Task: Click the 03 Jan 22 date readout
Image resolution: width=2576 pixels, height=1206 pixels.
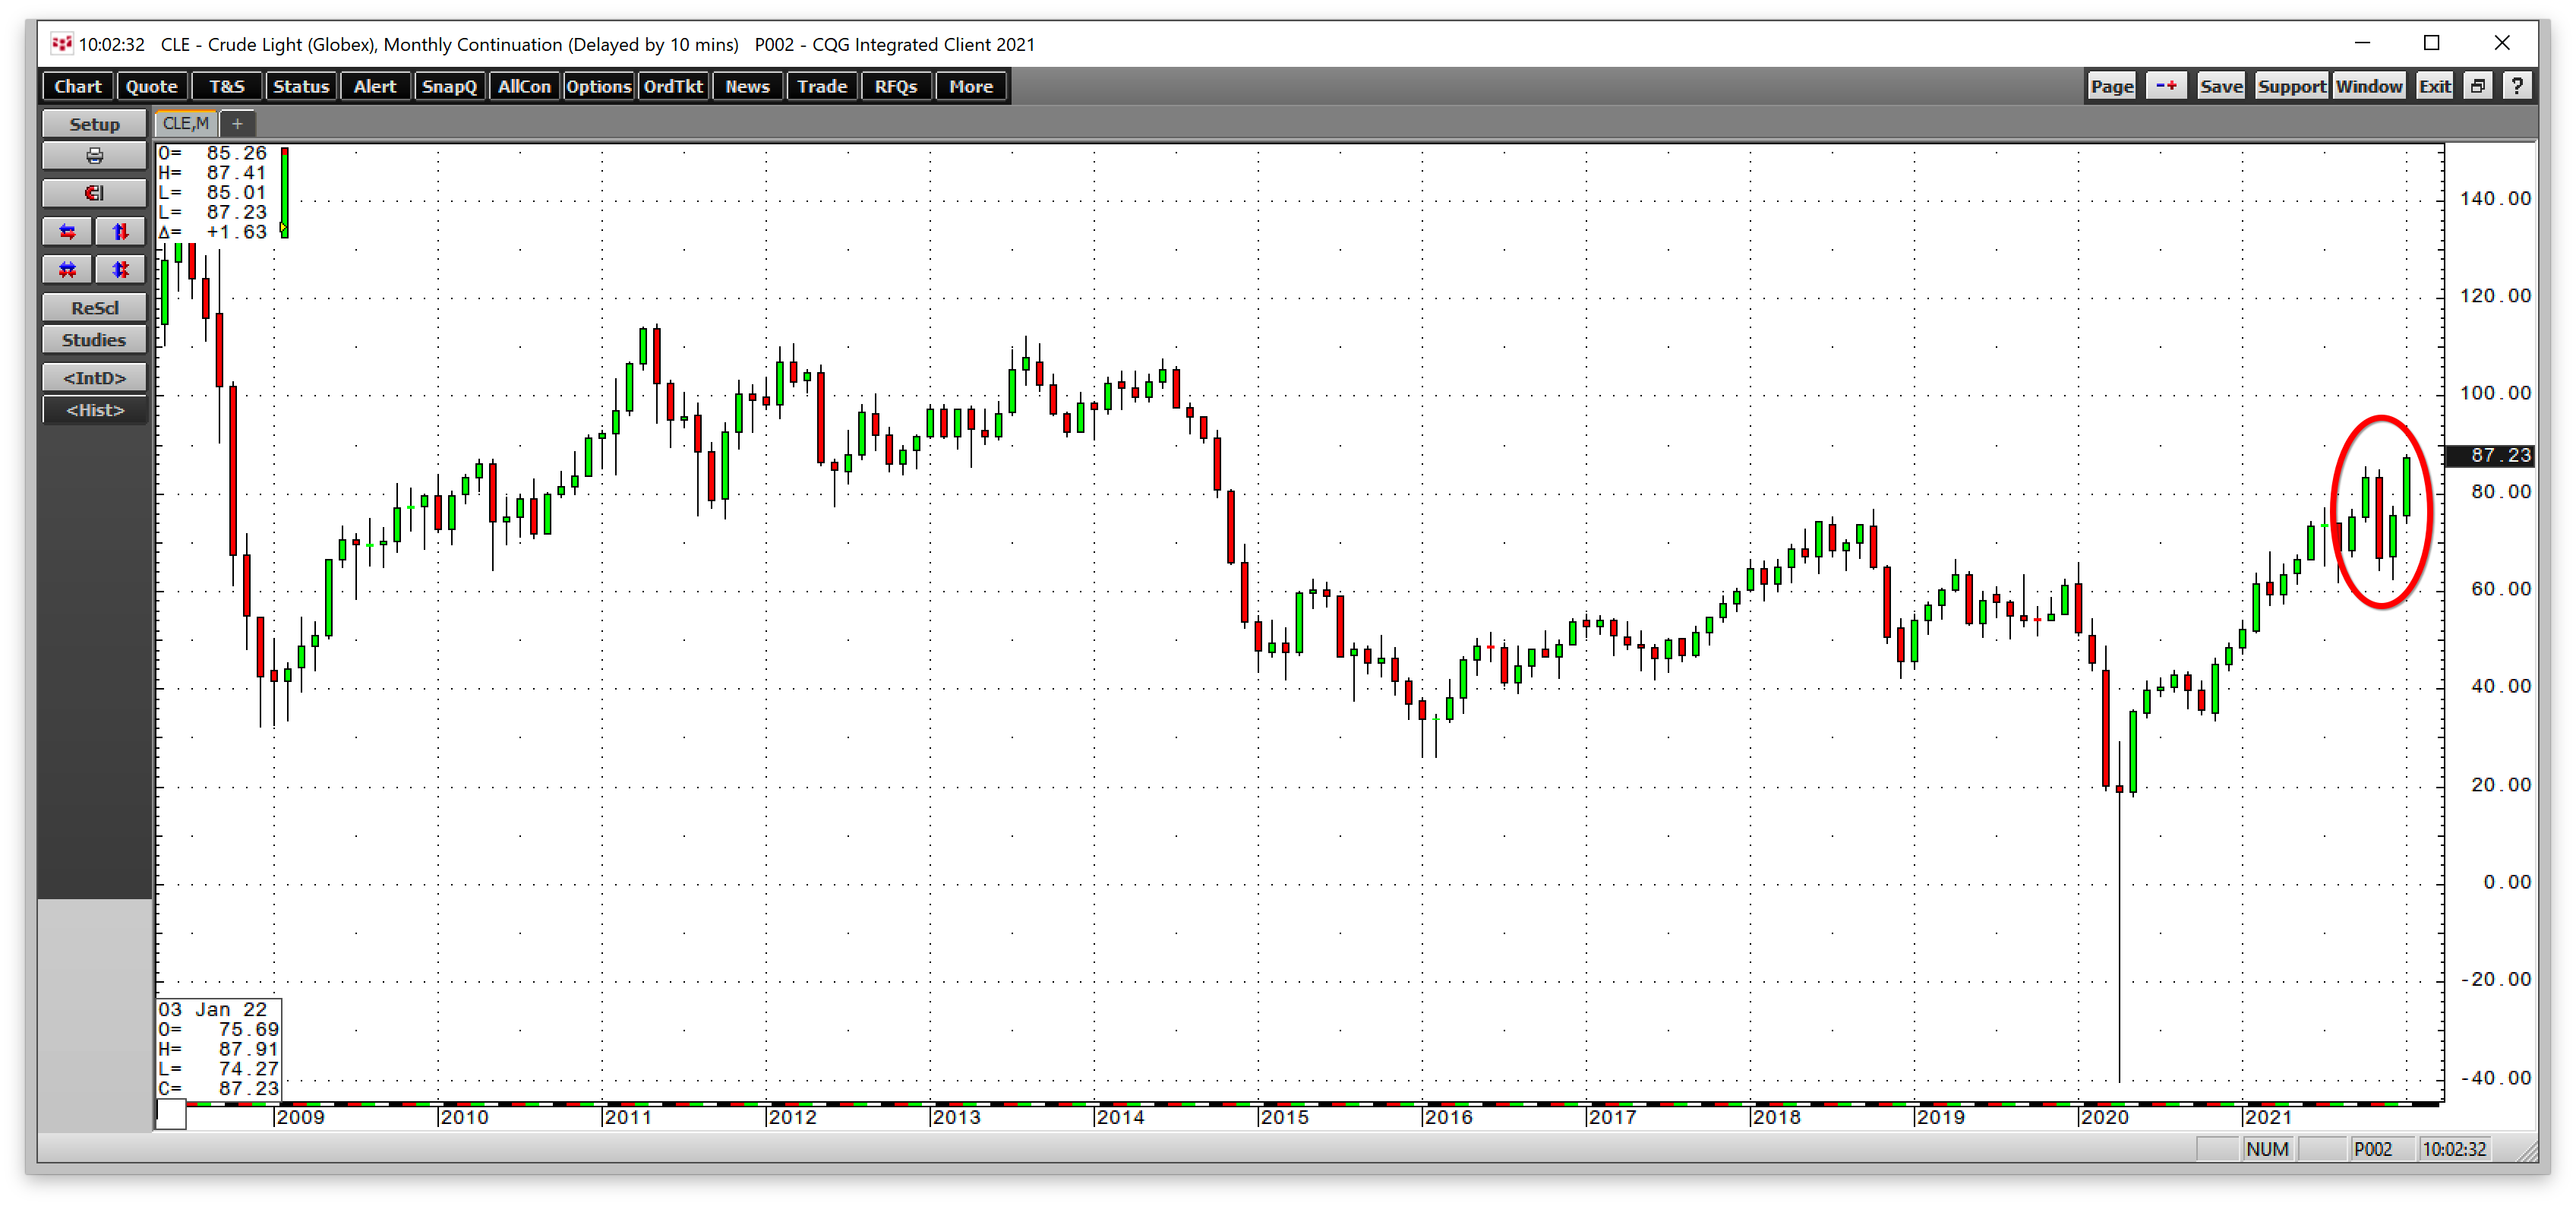Action: (213, 1010)
